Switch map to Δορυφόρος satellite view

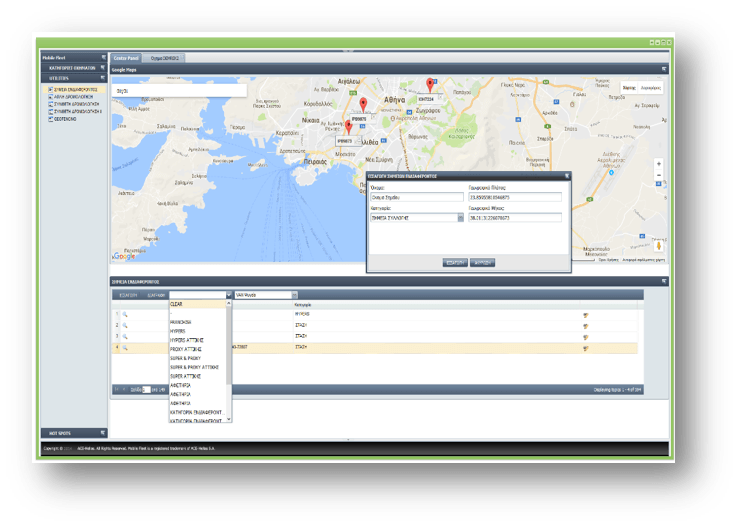tap(650, 88)
